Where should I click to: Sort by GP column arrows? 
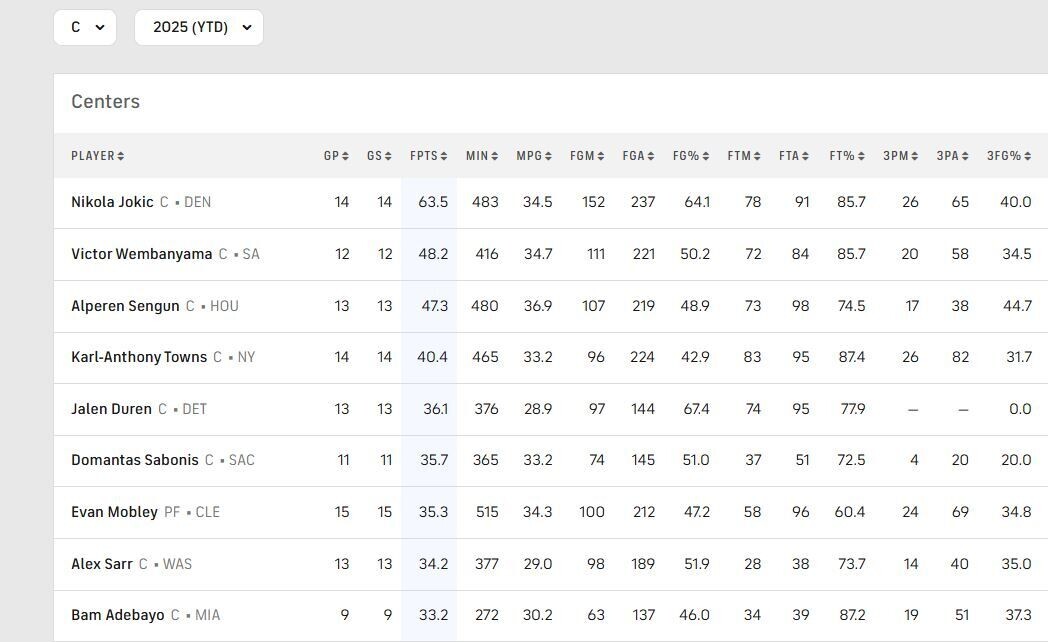tap(345, 156)
